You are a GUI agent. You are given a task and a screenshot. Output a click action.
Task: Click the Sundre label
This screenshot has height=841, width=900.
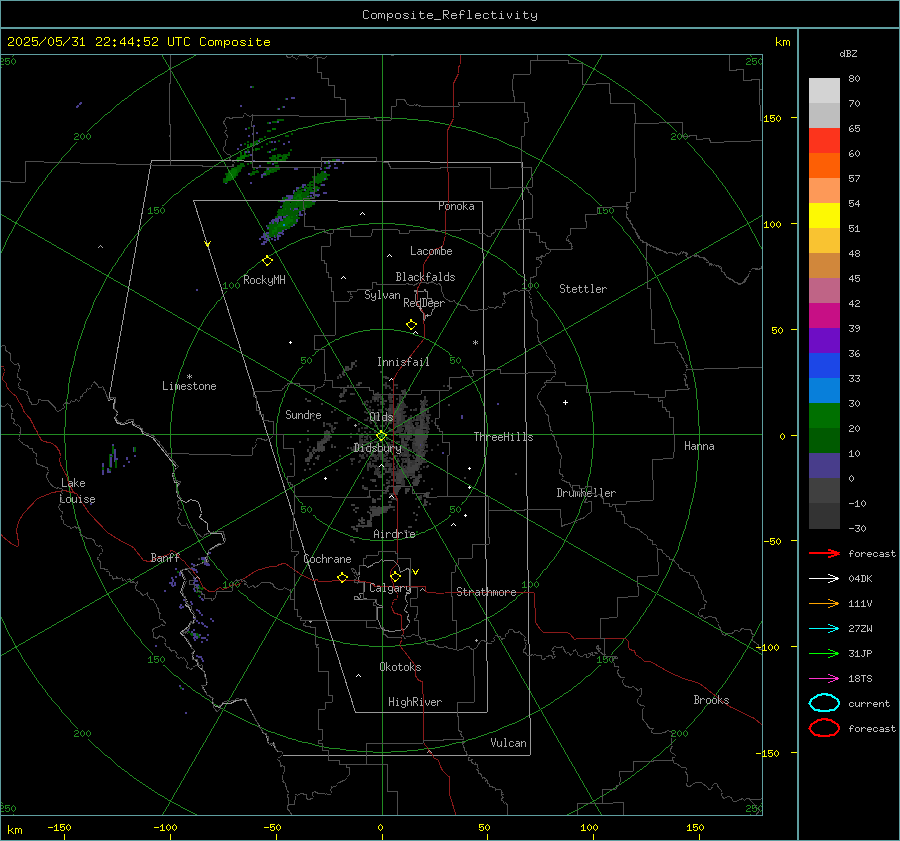click(x=303, y=414)
